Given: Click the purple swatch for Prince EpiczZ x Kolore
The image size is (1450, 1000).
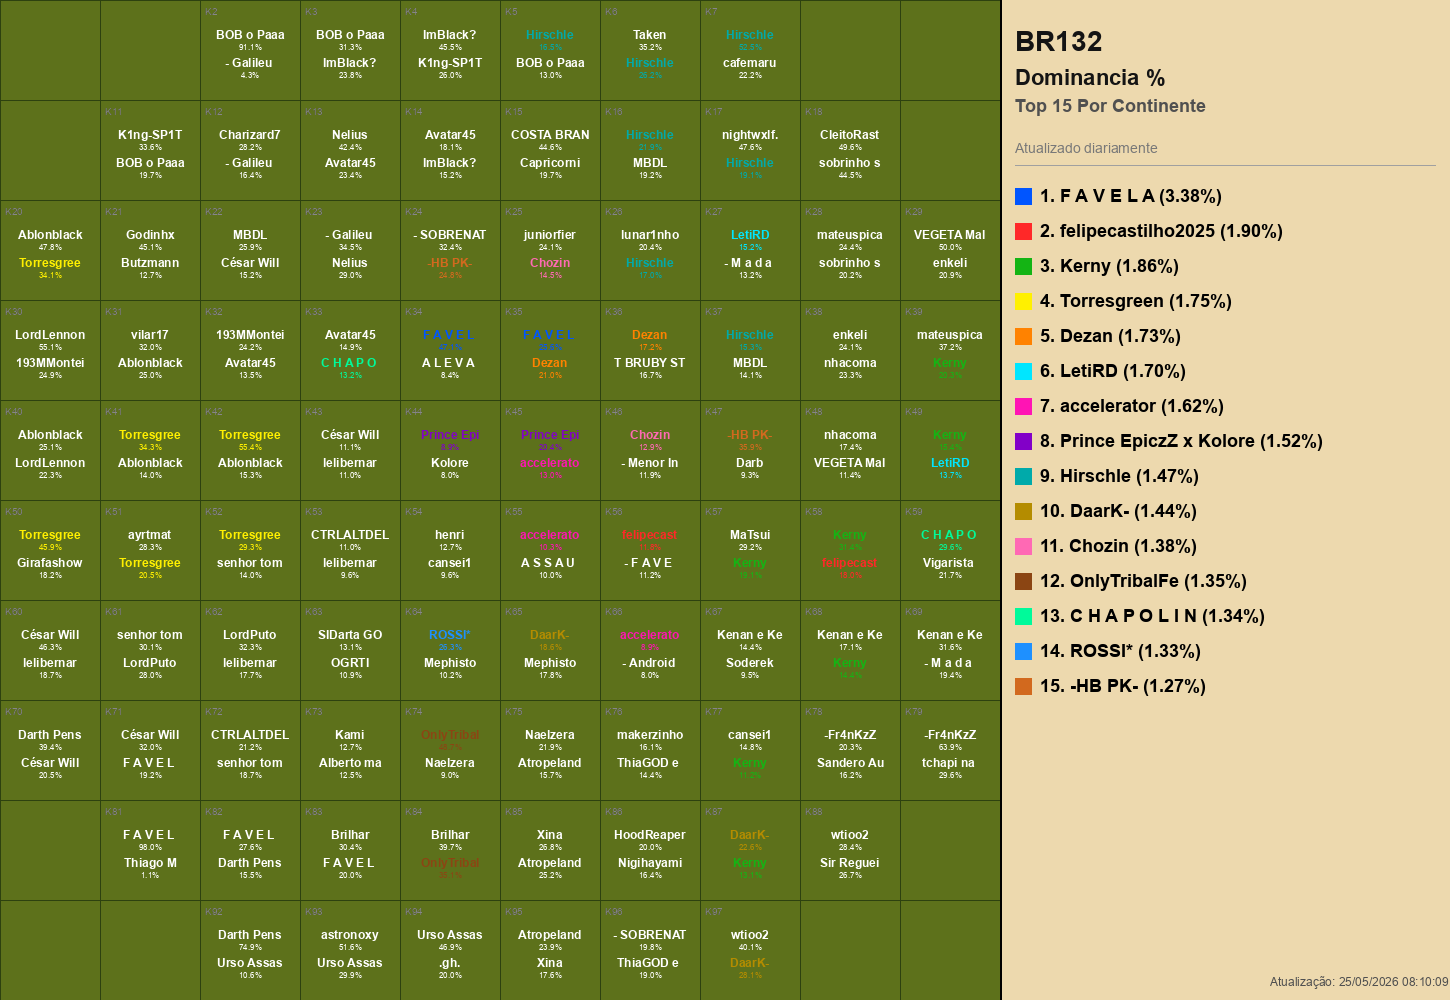Looking at the screenshot, I should click(1023, 441).
